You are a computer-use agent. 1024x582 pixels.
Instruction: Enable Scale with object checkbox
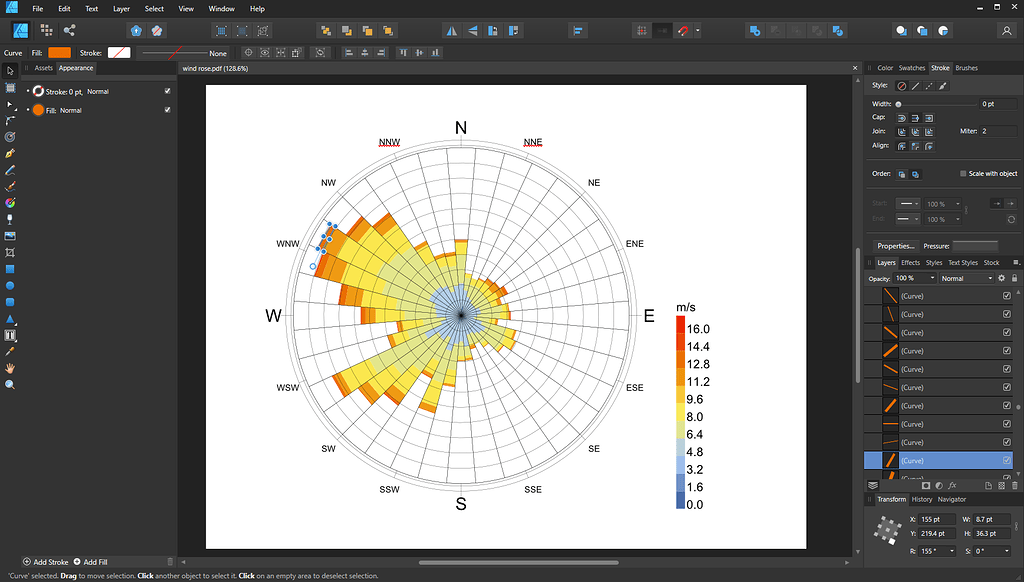tap(963, 174)
